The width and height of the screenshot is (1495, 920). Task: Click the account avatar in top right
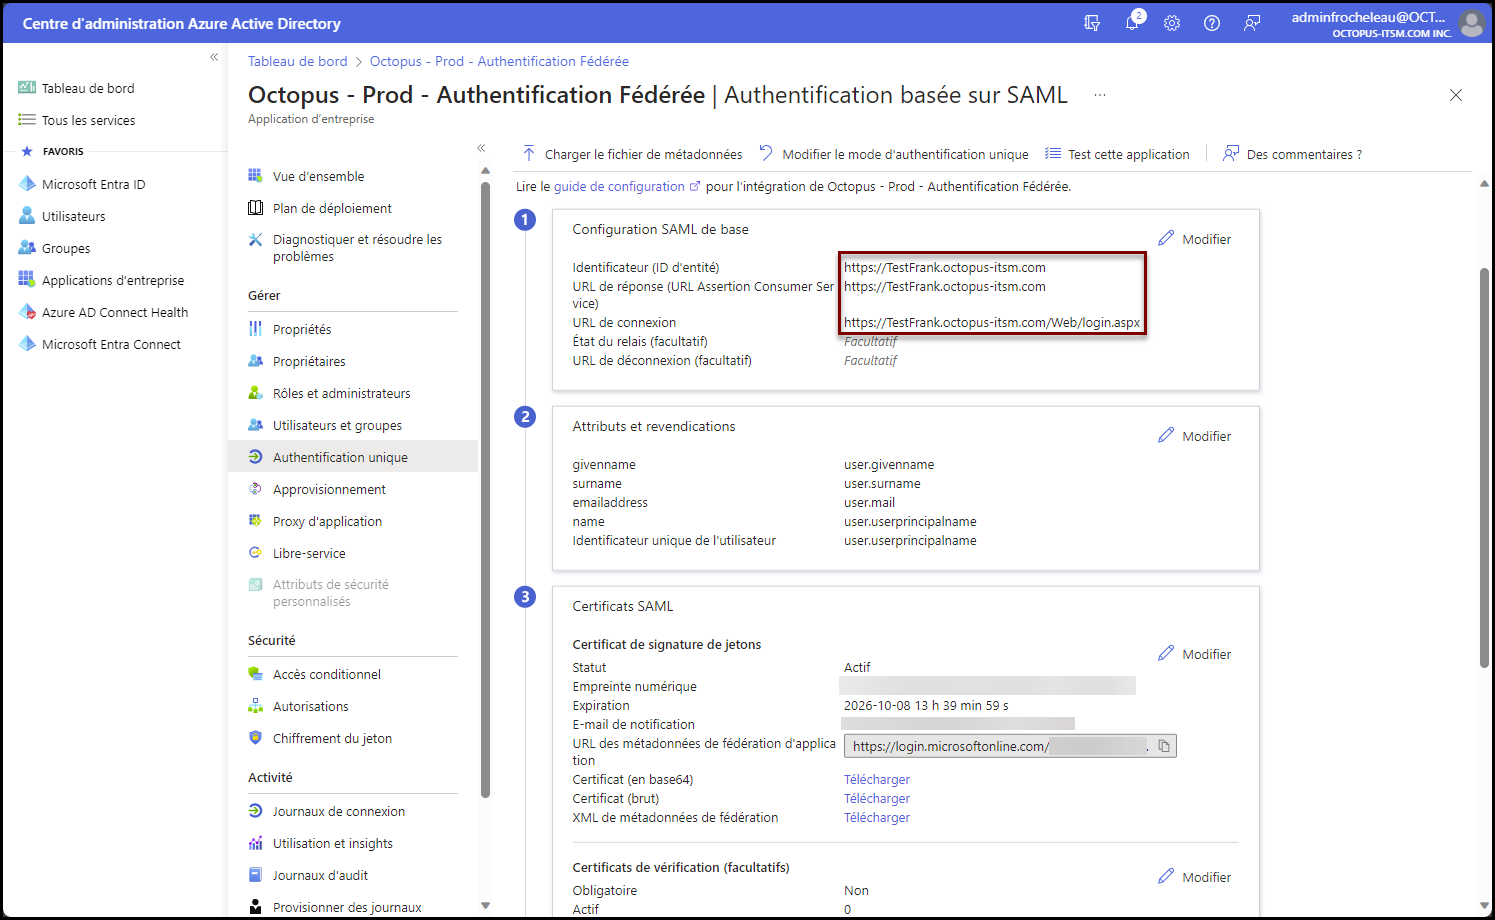1471,24
